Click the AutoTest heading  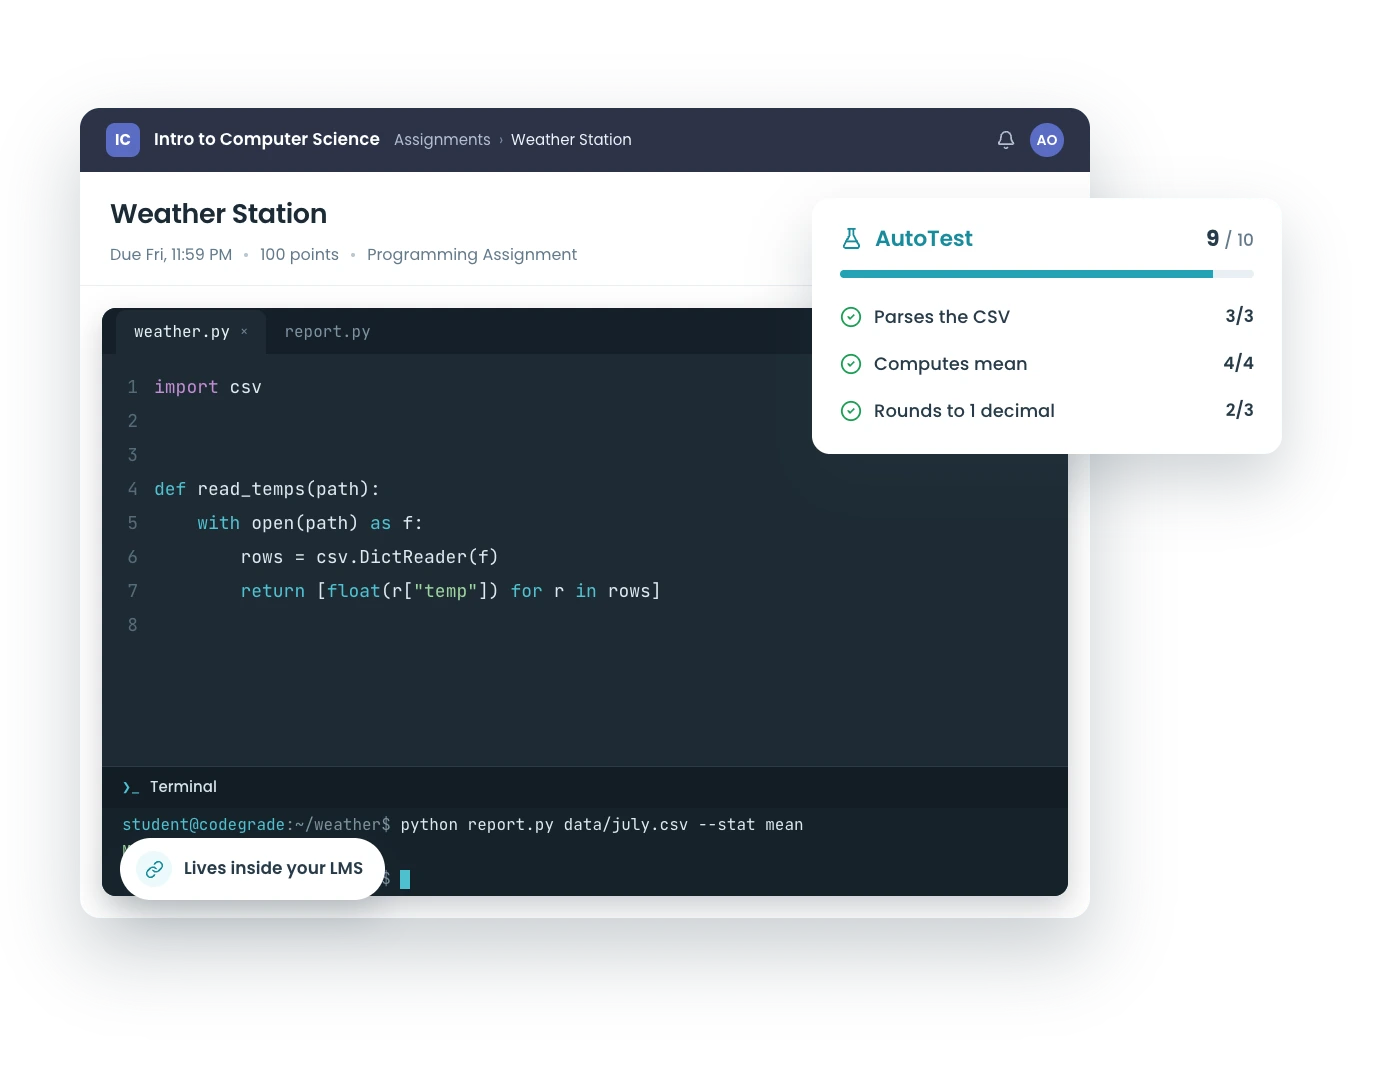click(924, 238)
